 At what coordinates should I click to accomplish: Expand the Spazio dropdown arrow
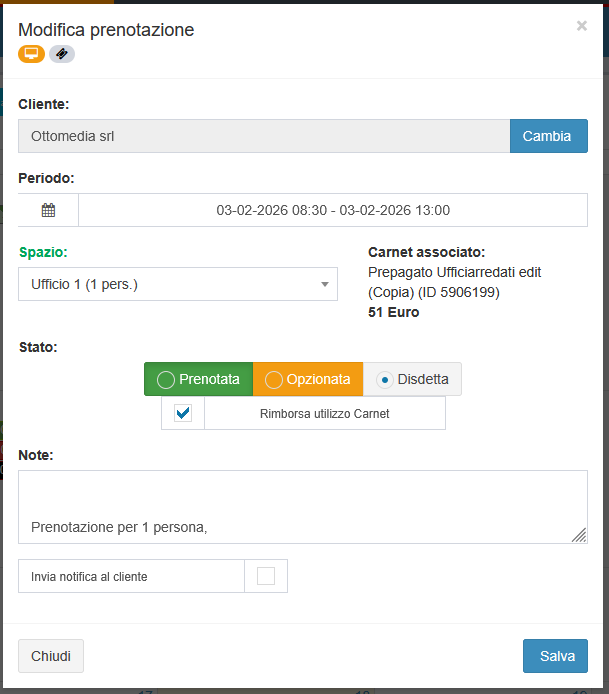point(325,284)
